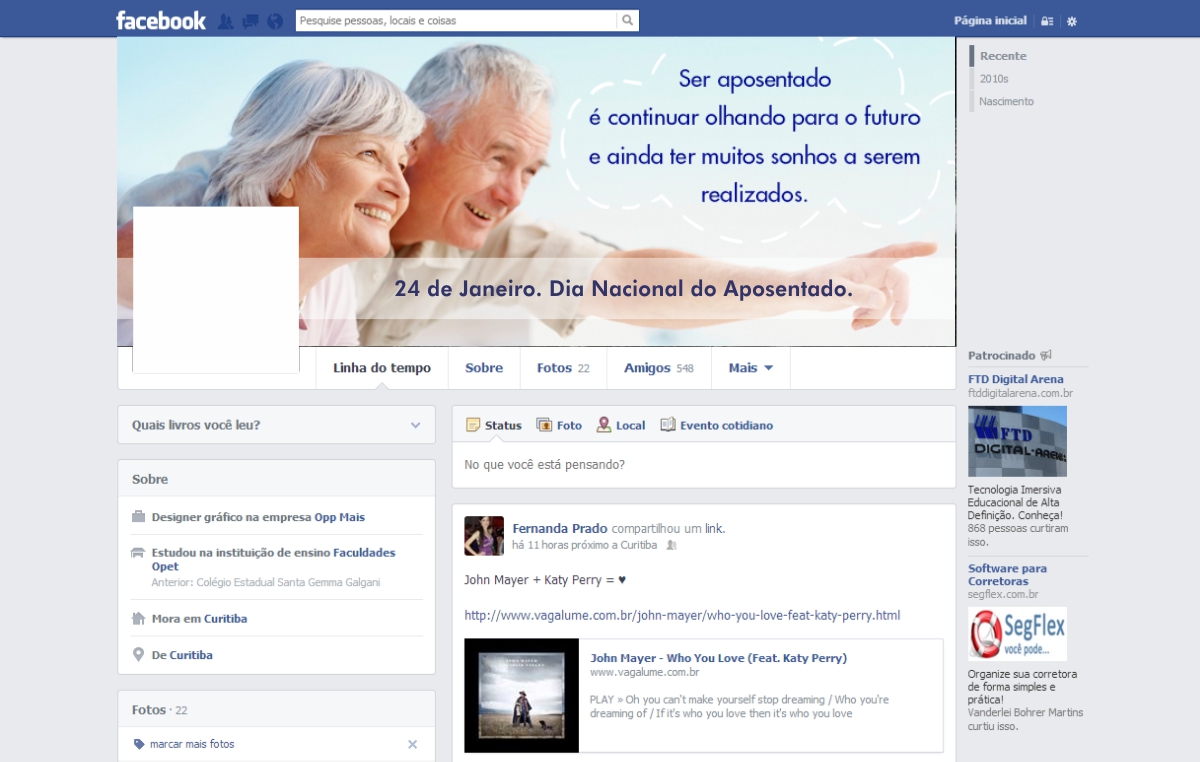Click the house icon next to Mora em Curitiba
The width and height of the screenshot is (1200, 762).
pyautogui.click(x=139, y=618)
